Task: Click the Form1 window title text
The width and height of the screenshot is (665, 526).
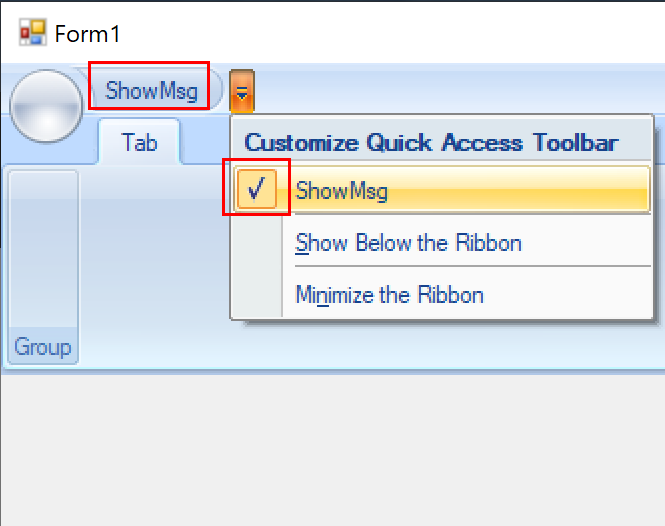Action: (x=87, y=34)
